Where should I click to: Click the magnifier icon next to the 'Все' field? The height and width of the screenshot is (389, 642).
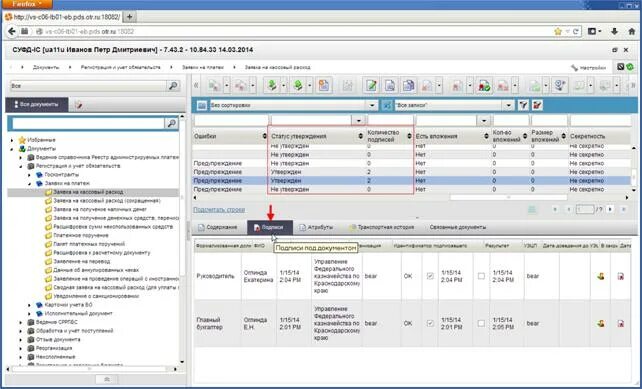point(173,86)
